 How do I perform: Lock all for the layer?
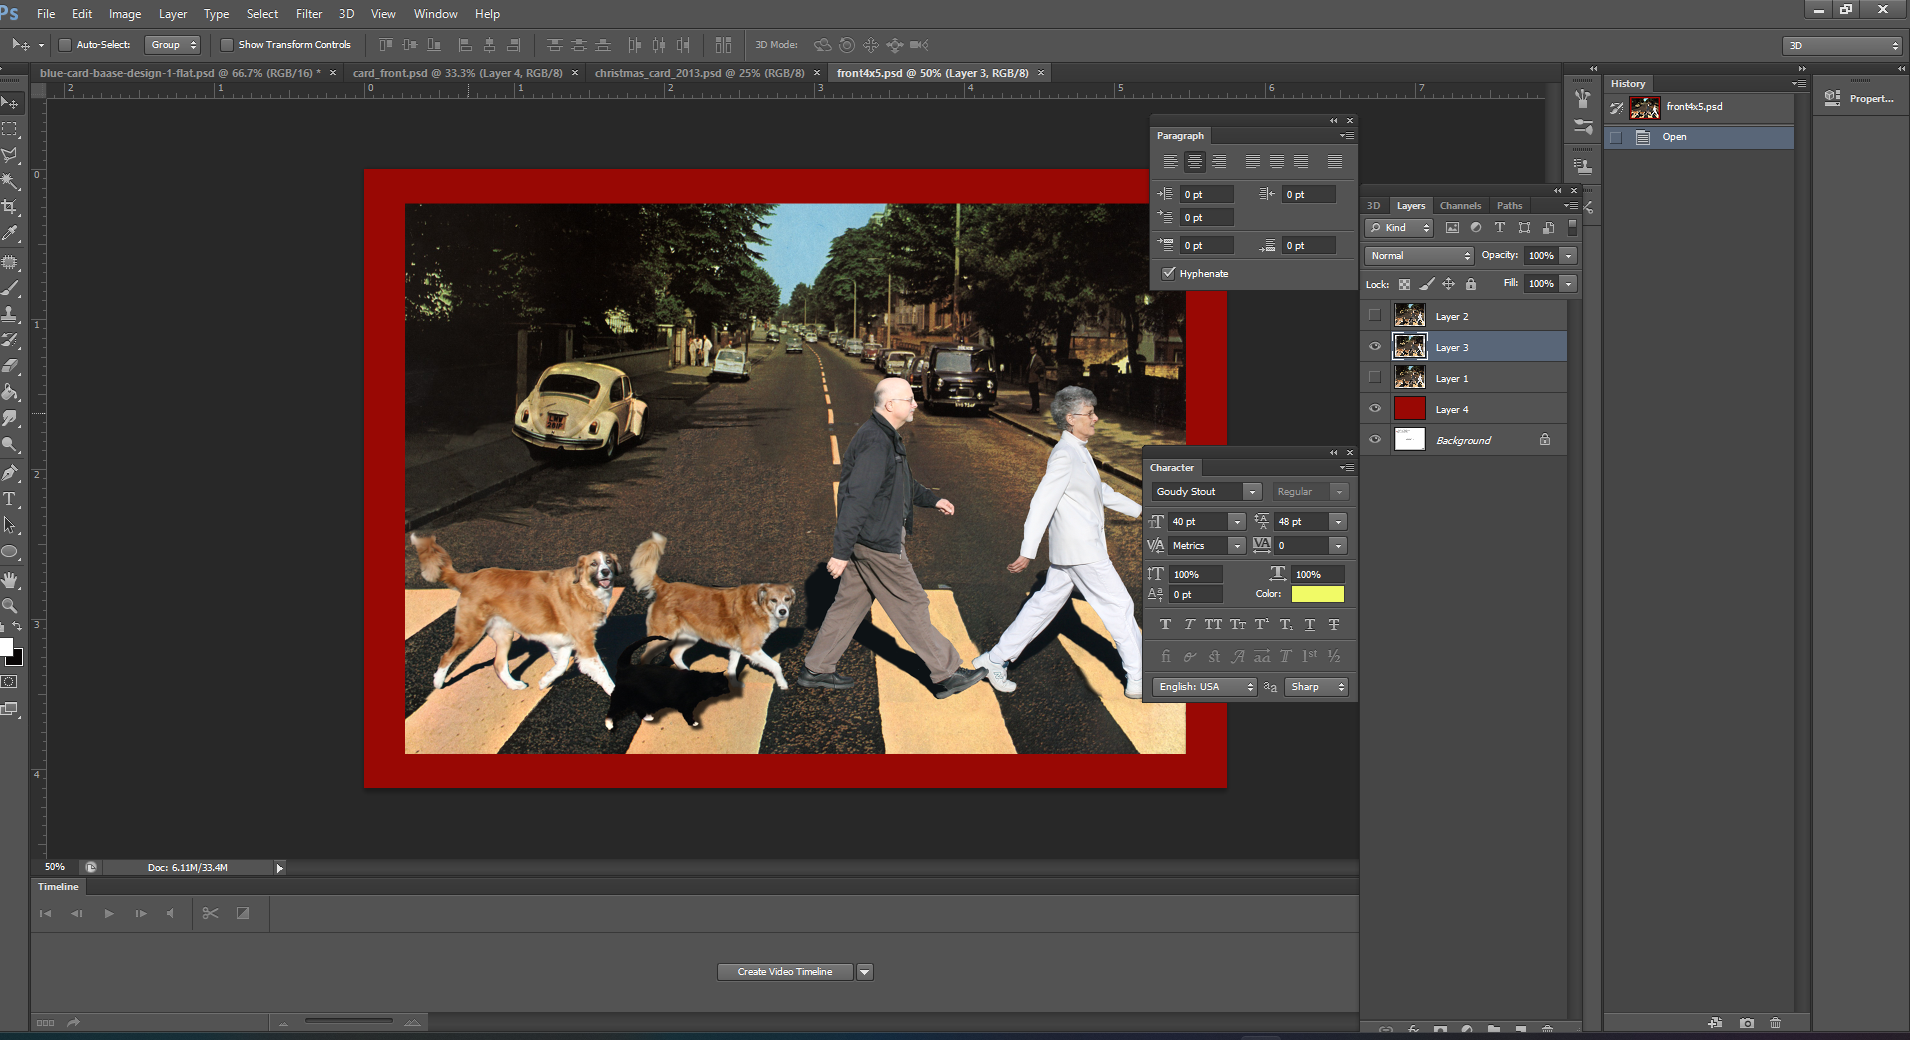click(x=1471, y=285)
